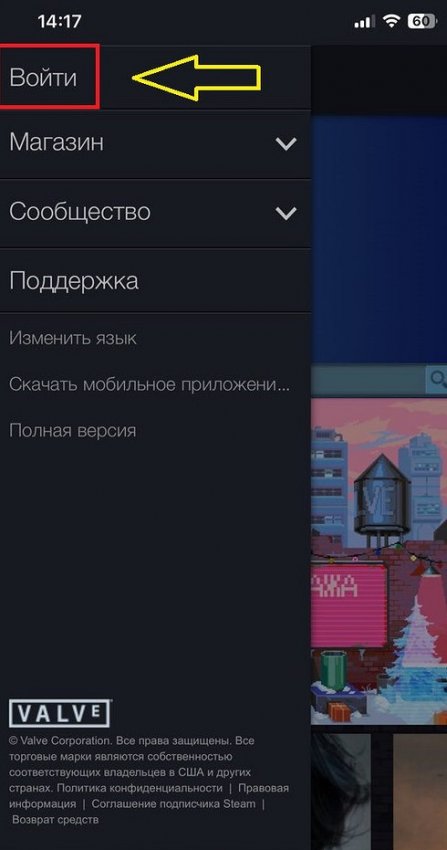Tap the search magnifier icon
The image size is (447, 850).
pyautogui.click(x=437, y=379)
